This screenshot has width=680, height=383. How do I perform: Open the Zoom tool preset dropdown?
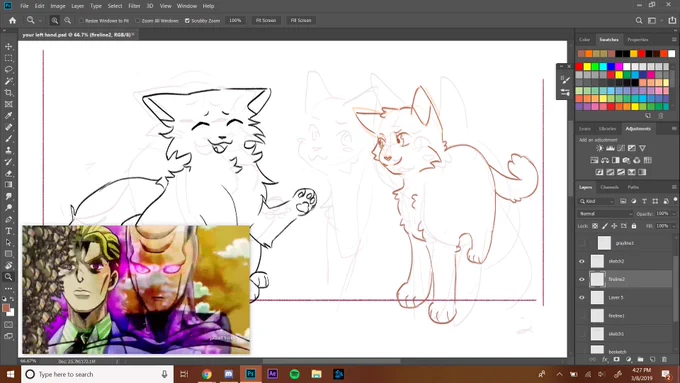point(40,20)
